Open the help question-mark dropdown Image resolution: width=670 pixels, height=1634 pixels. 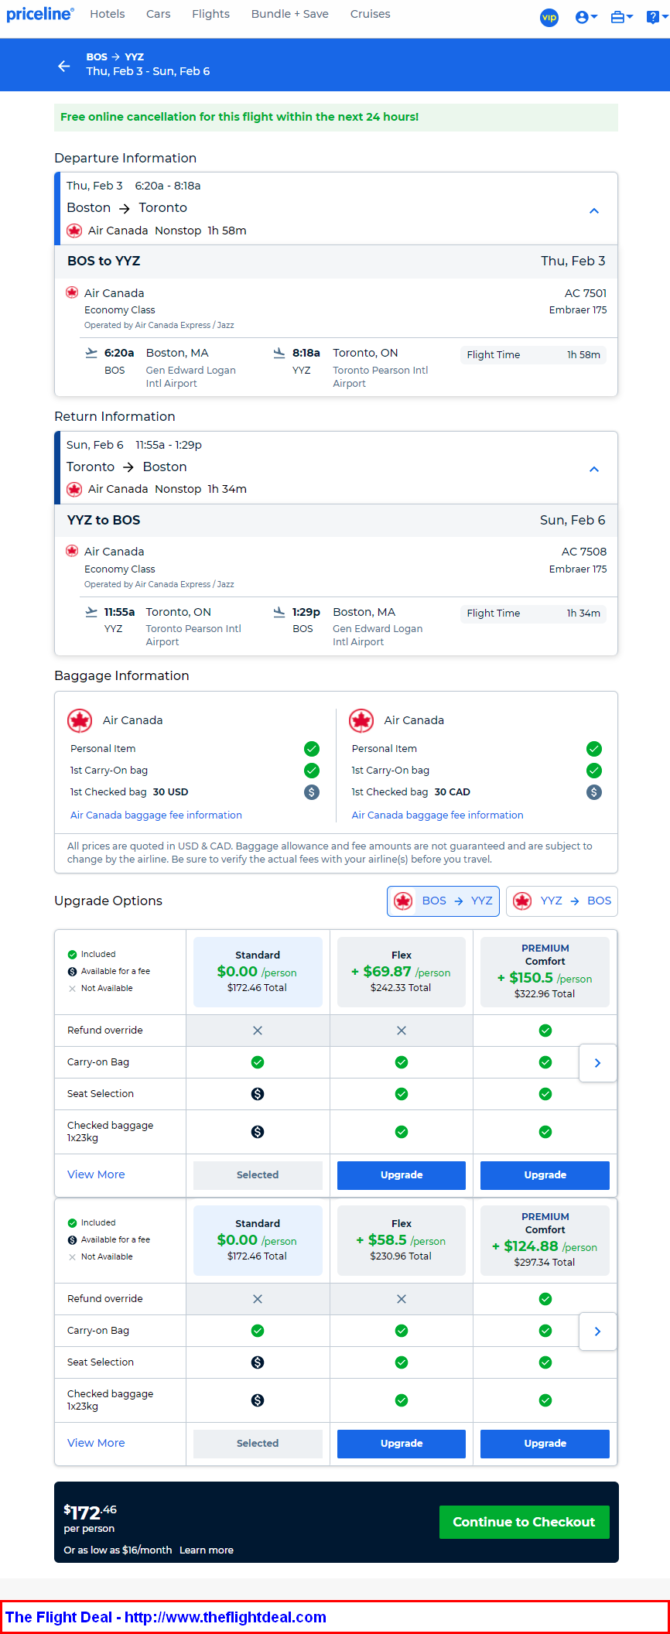point(655,17)
